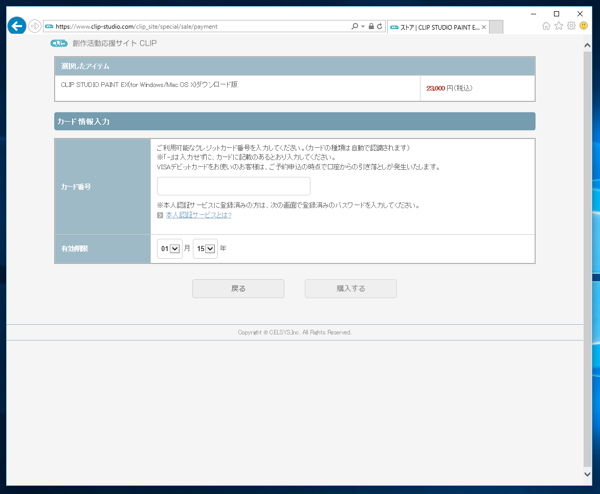Refresh the page with the reload icon
Image resolution: width=600 pixels, height=494 pixels.
click(x=379, y=26)
